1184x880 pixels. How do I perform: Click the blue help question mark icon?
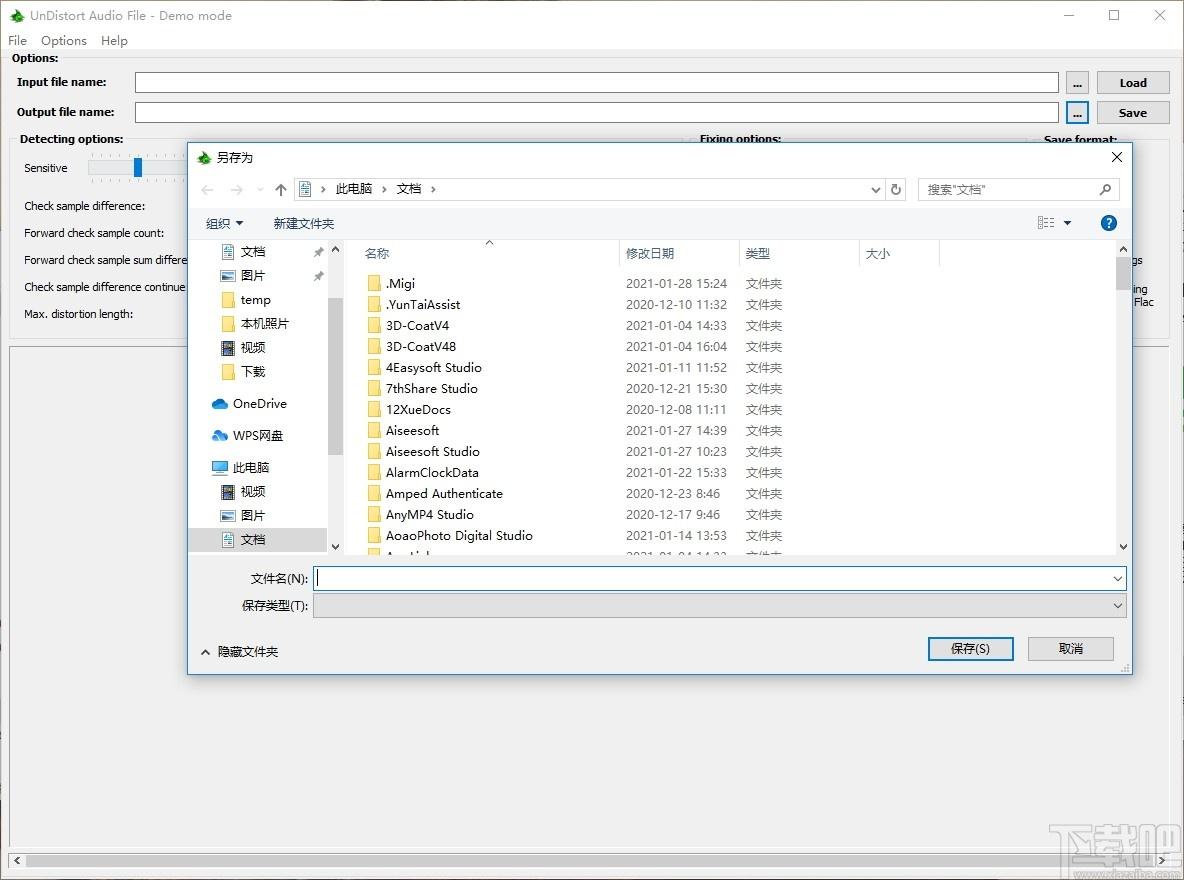coord(1108,223)
